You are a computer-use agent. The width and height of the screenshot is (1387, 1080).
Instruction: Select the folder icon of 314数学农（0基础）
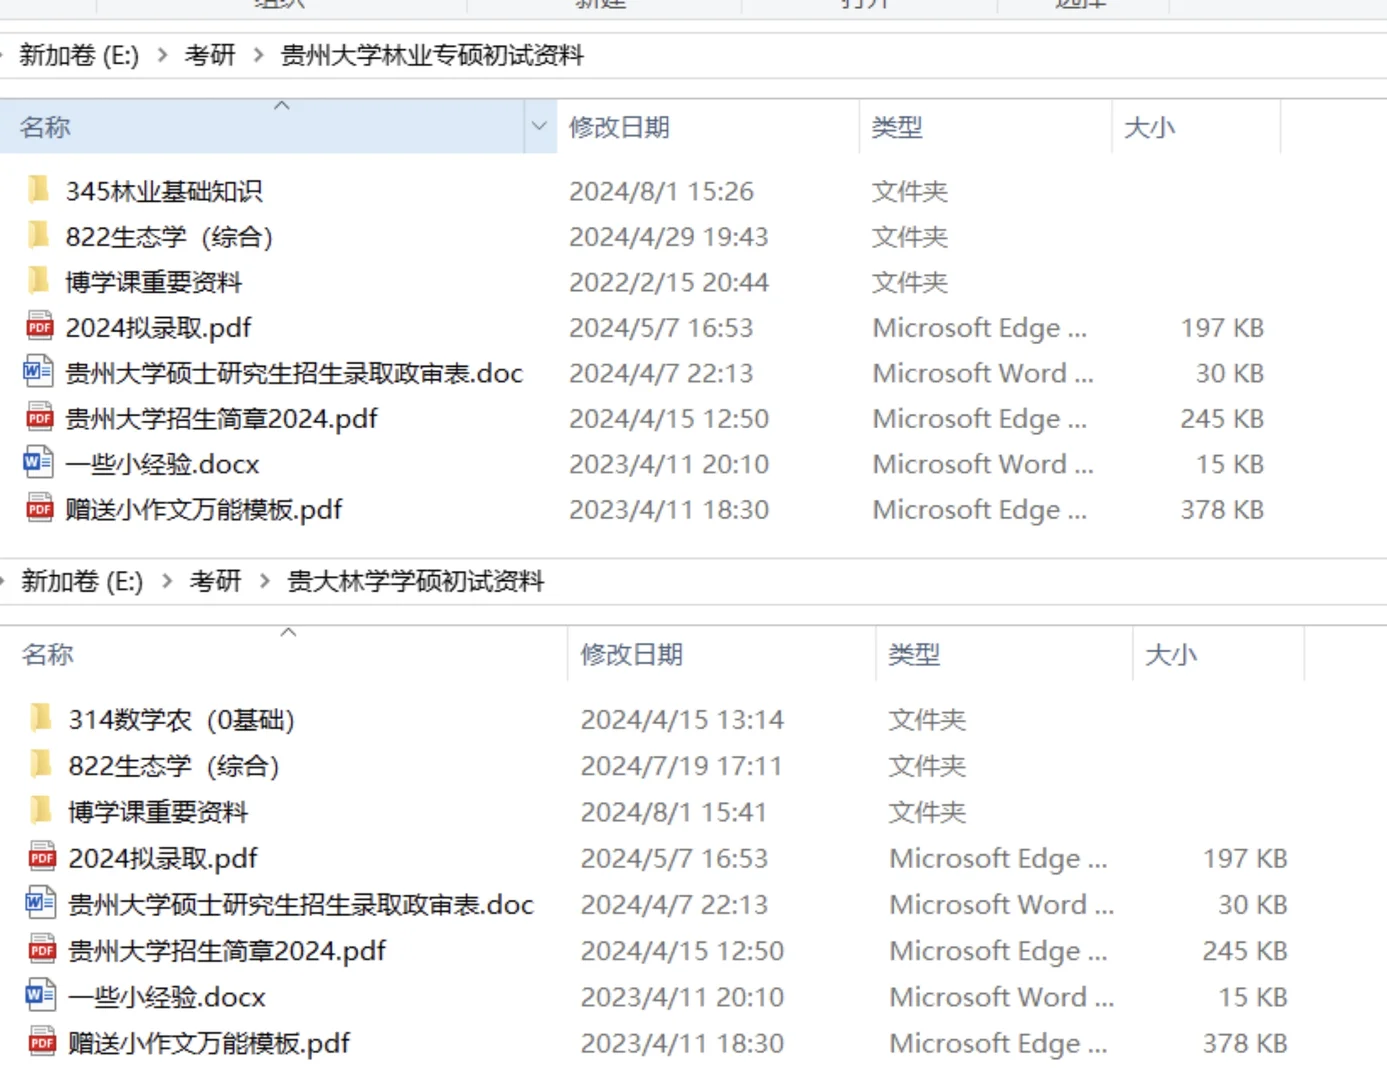pyautogui.click(x=40, y=718)
